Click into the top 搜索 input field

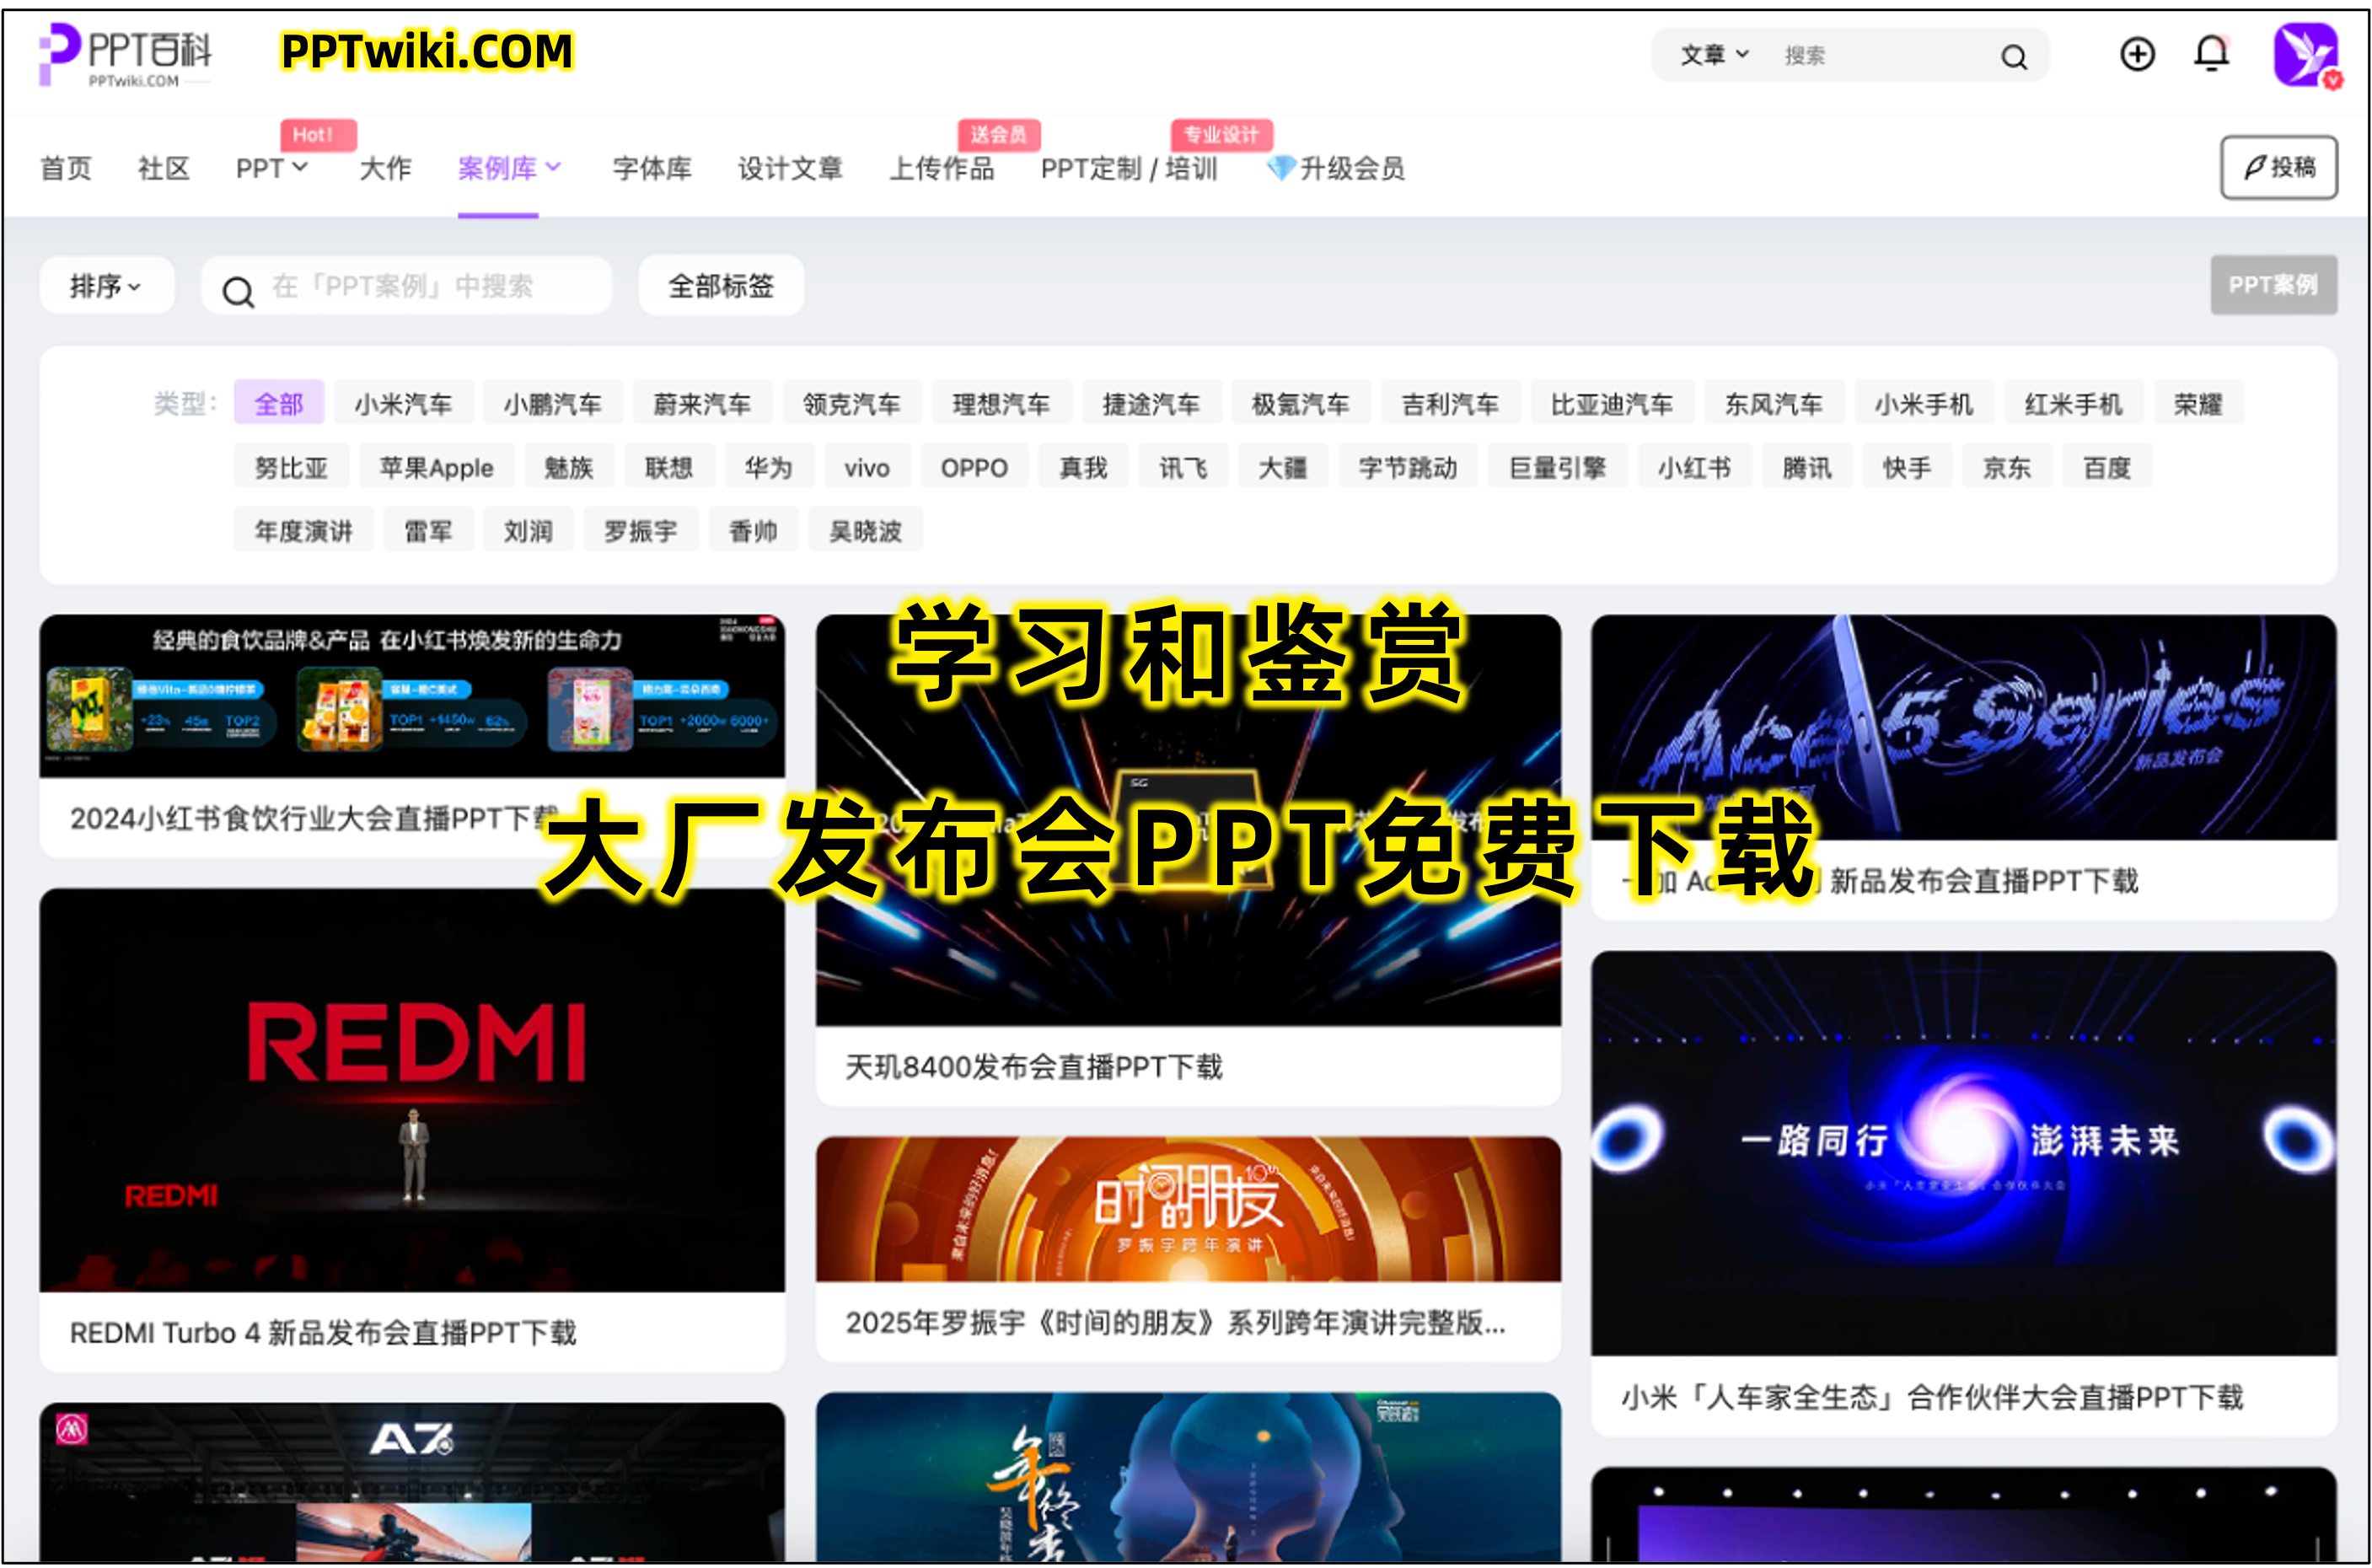click(x=1880, y=55)
